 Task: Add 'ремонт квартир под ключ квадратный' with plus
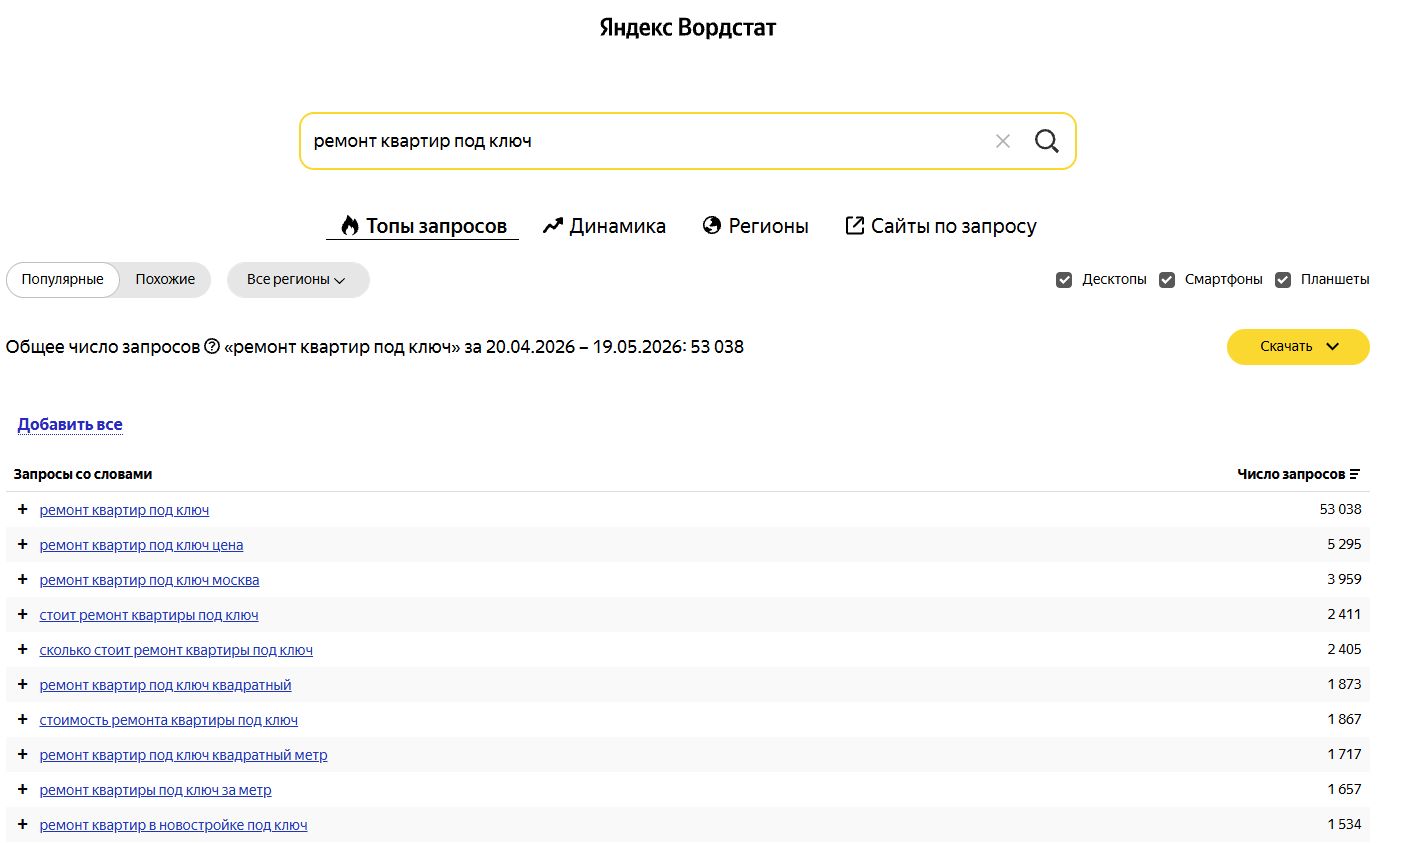pyautogui.click(x=22, y=684)
